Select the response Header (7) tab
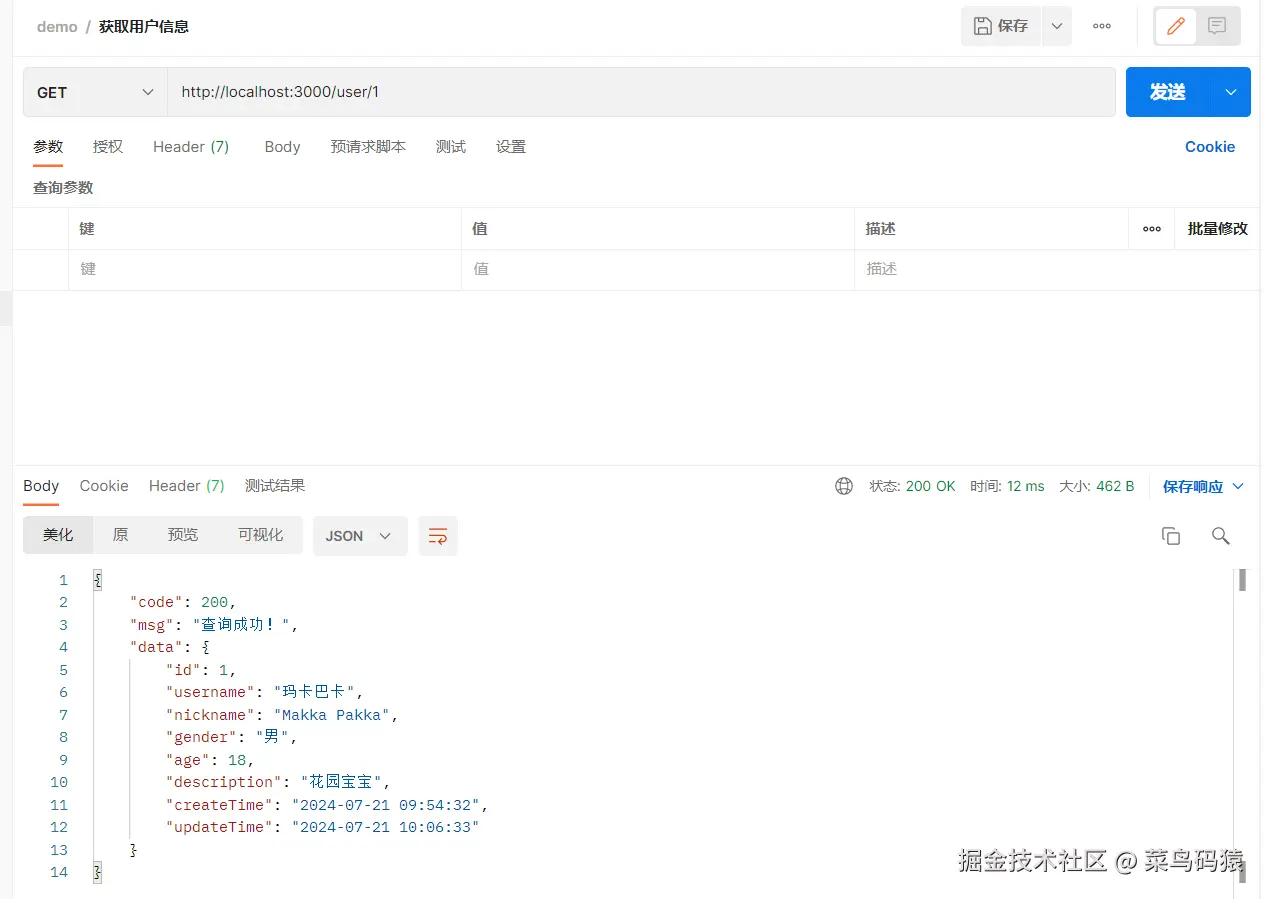This screenshot has width=1268, height=899. [187, 486]
